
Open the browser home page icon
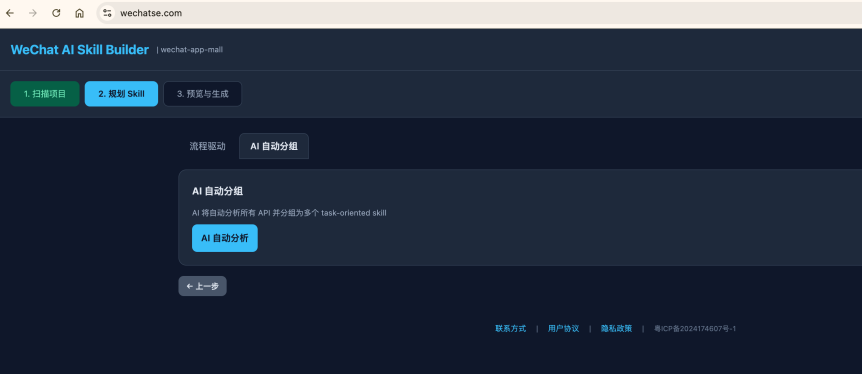pyautogui.click(x=80, y=13)
